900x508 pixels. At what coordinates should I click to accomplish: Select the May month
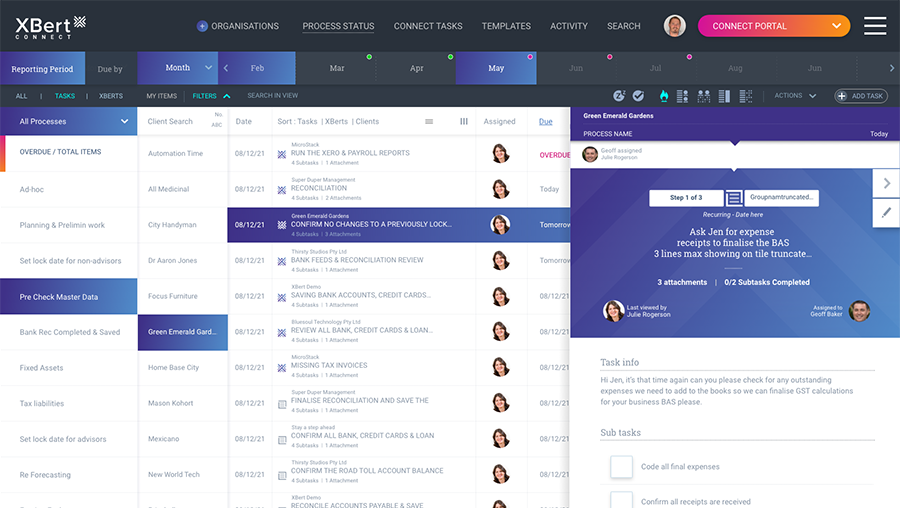(496, 68)
